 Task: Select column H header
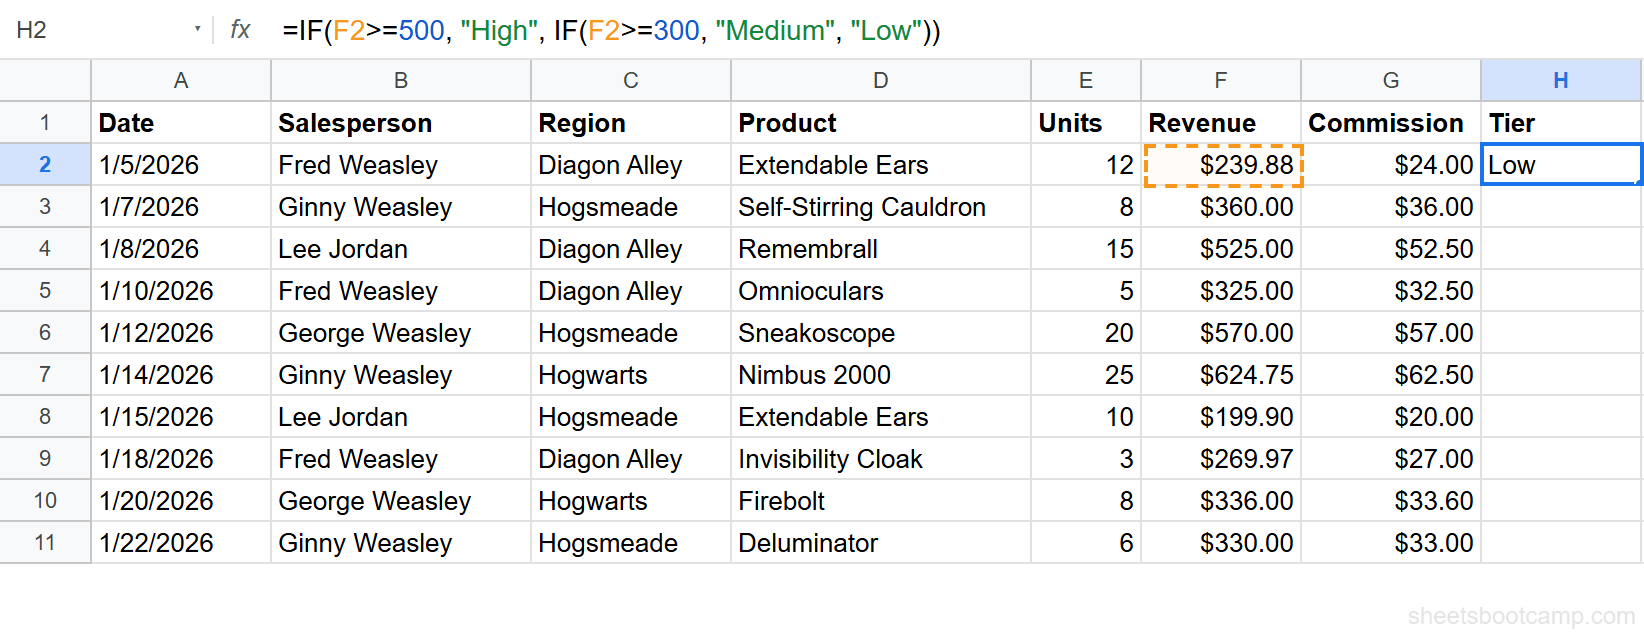(1560, 80)
